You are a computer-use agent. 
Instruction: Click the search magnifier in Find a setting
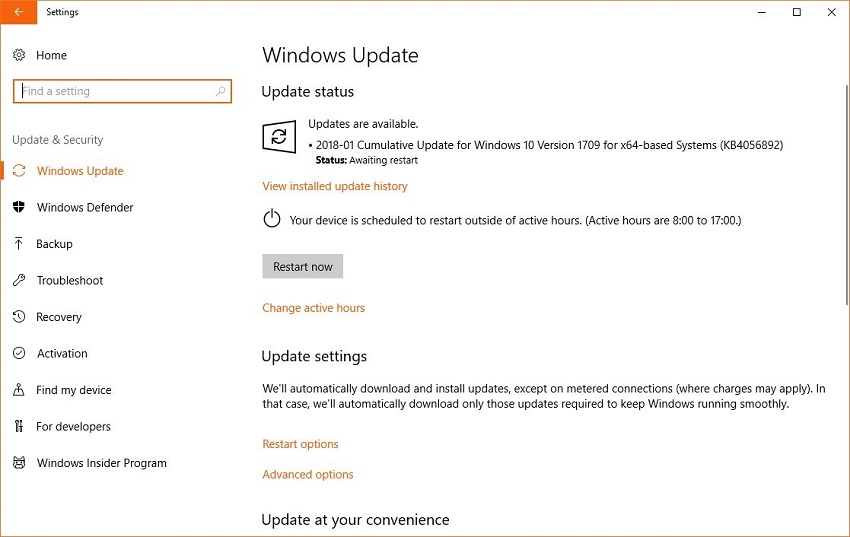click(220, 91)
